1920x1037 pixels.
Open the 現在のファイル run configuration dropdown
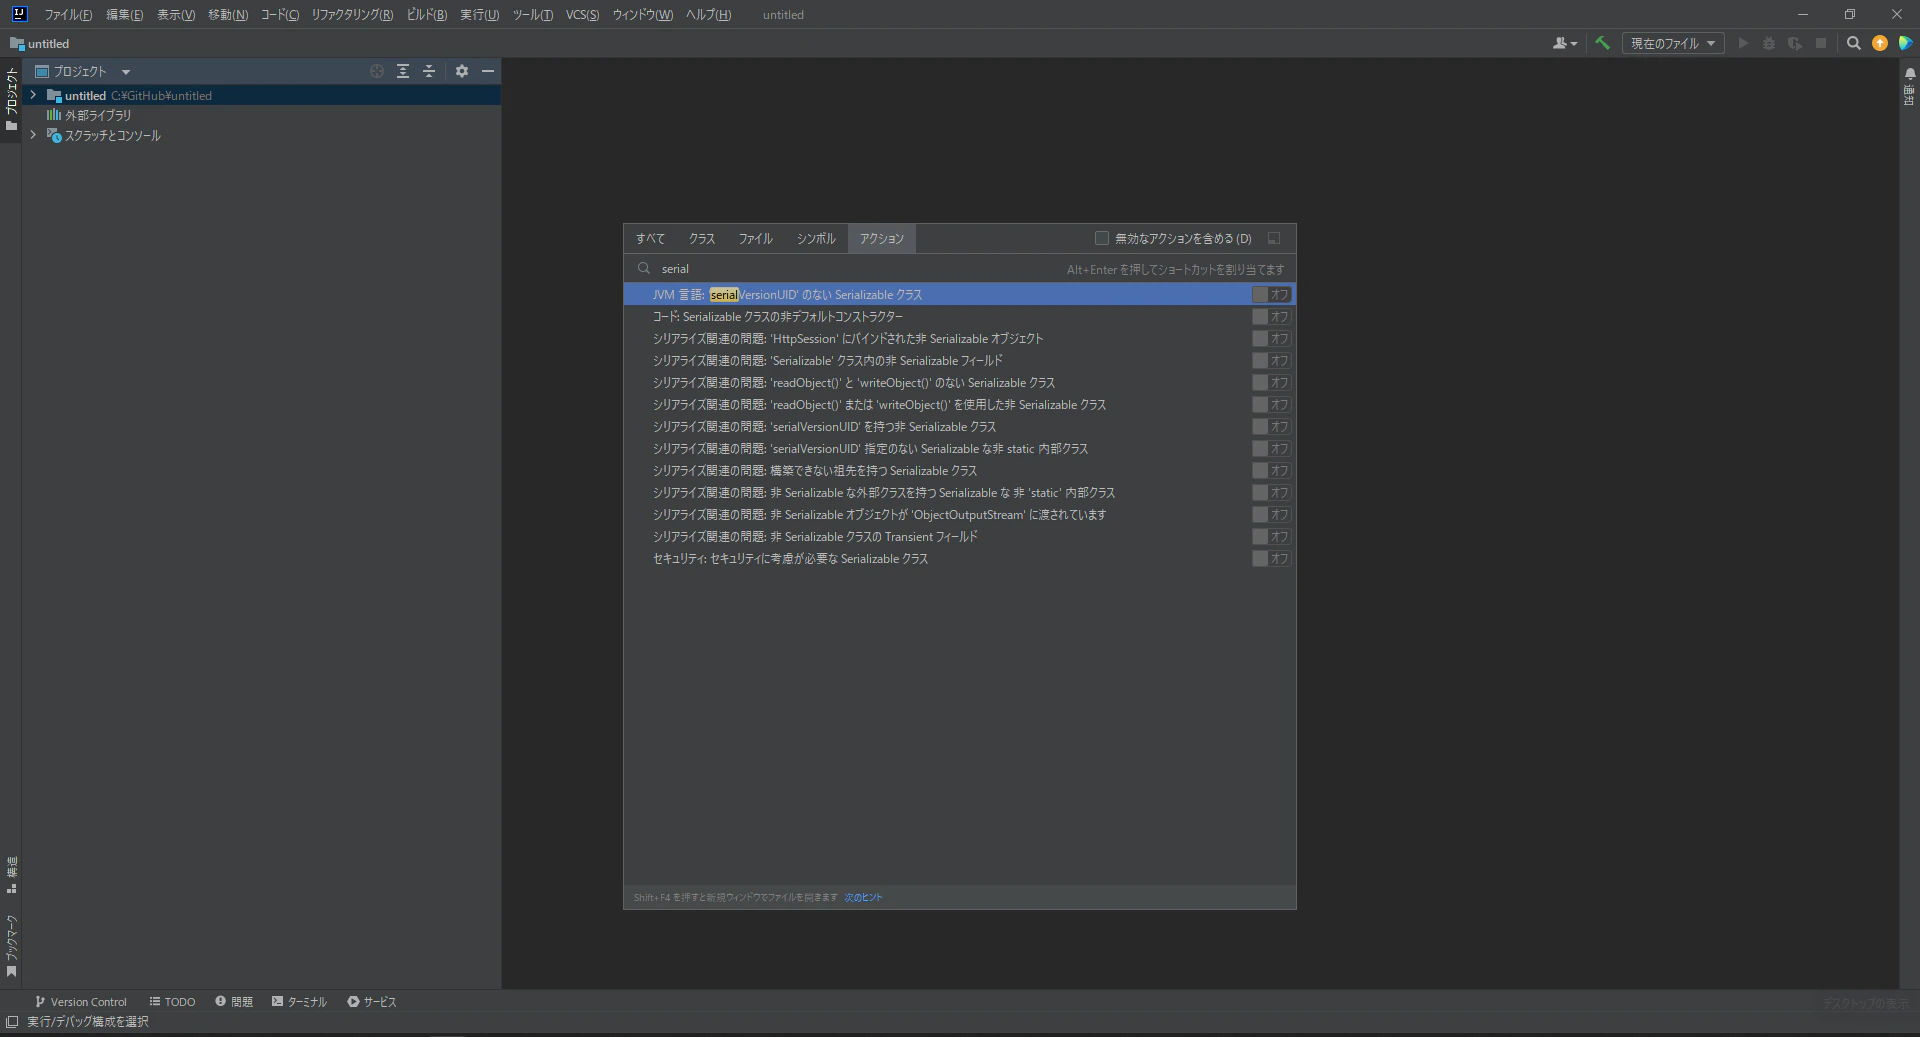(x=1673, y=44)
